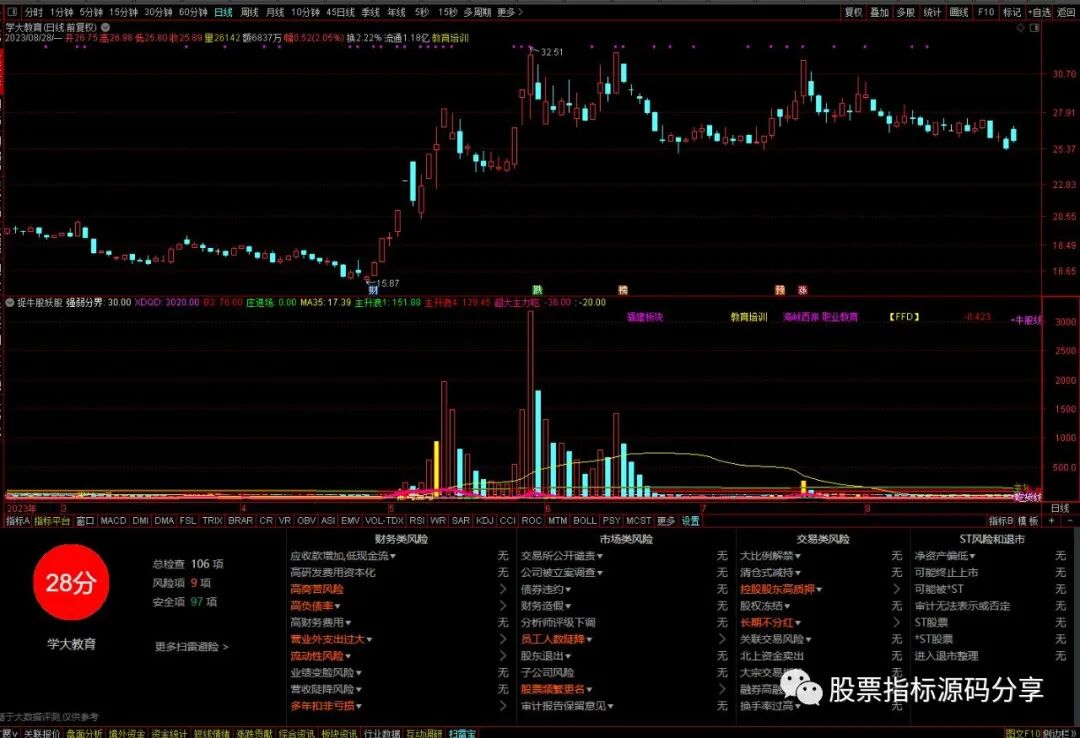Open the 更多扫雷避险 link
The height and width of the screenshot is (738, 1080).
pos(191,647)
